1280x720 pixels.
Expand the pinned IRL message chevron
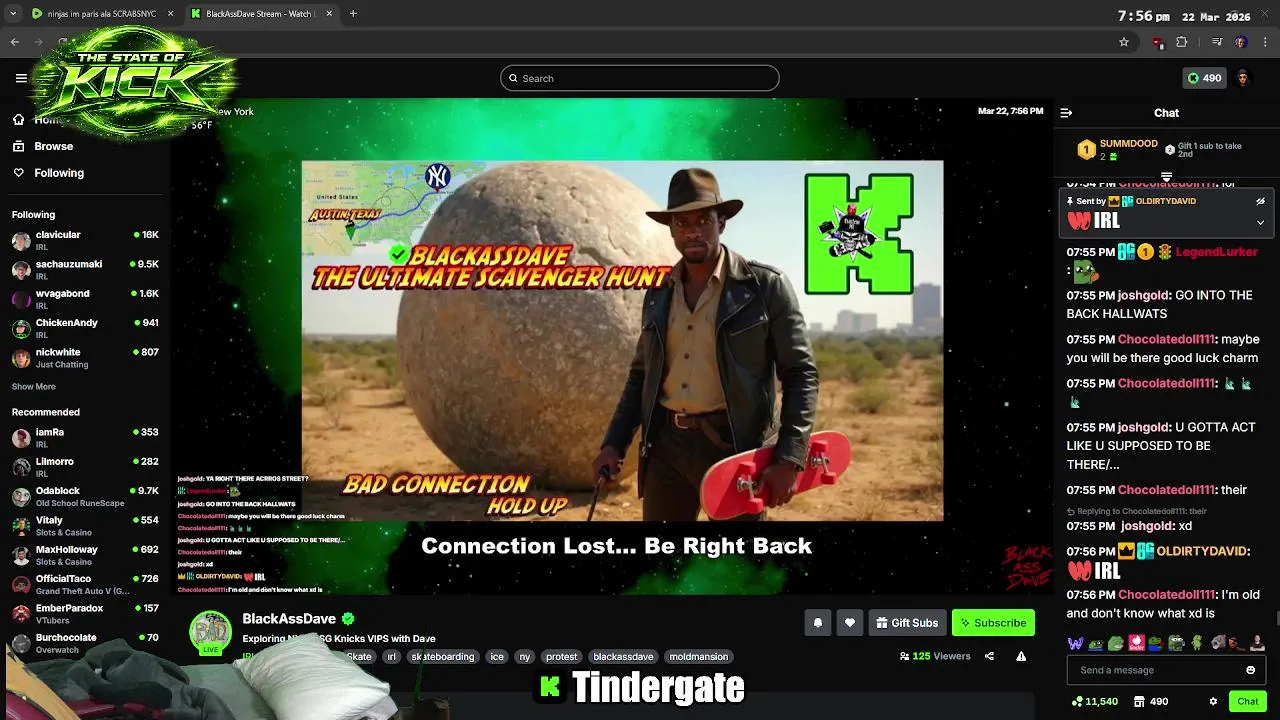point(1260,222)
